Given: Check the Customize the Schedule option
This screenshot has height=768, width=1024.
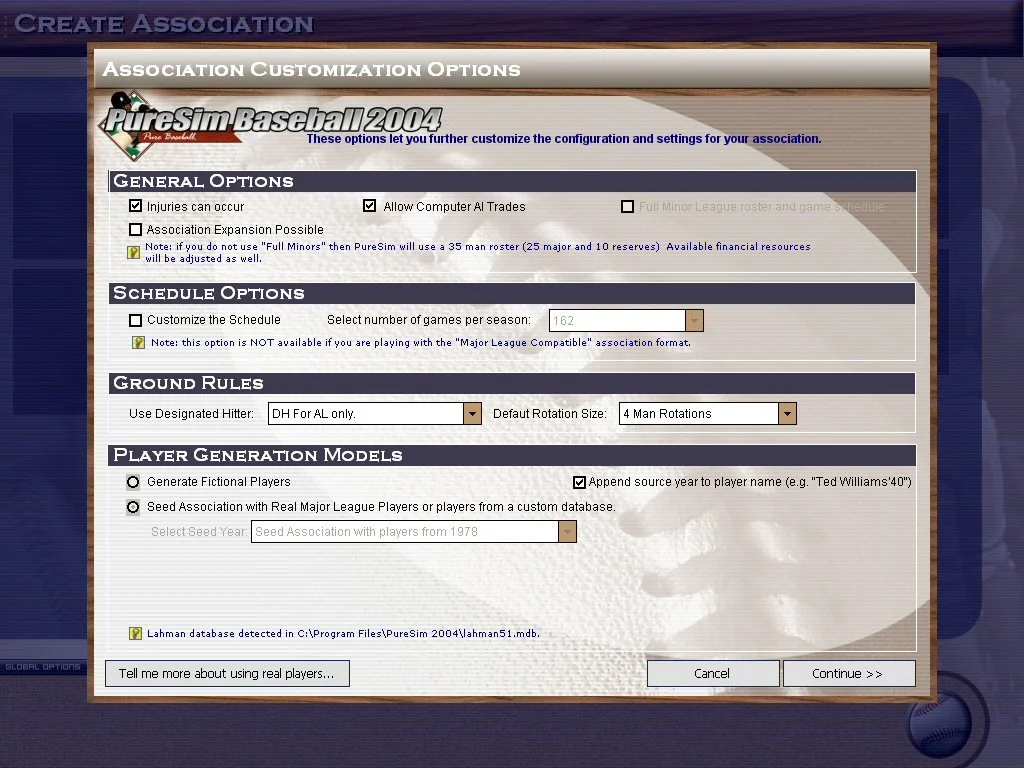Looking at the screenshot, I should click(136, 321).
